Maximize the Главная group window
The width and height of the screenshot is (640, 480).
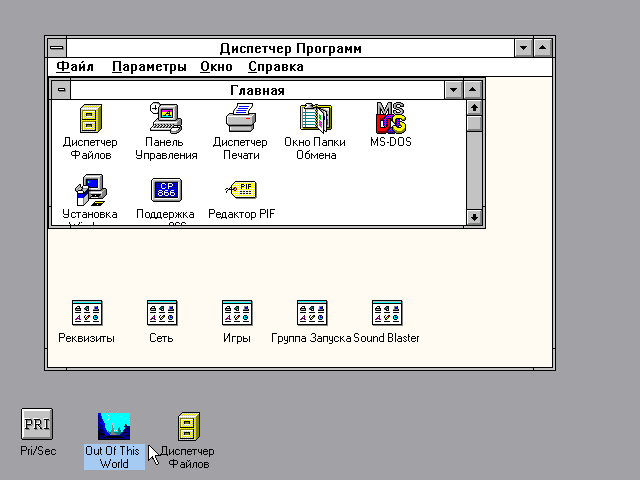click(x=472, y=90)
